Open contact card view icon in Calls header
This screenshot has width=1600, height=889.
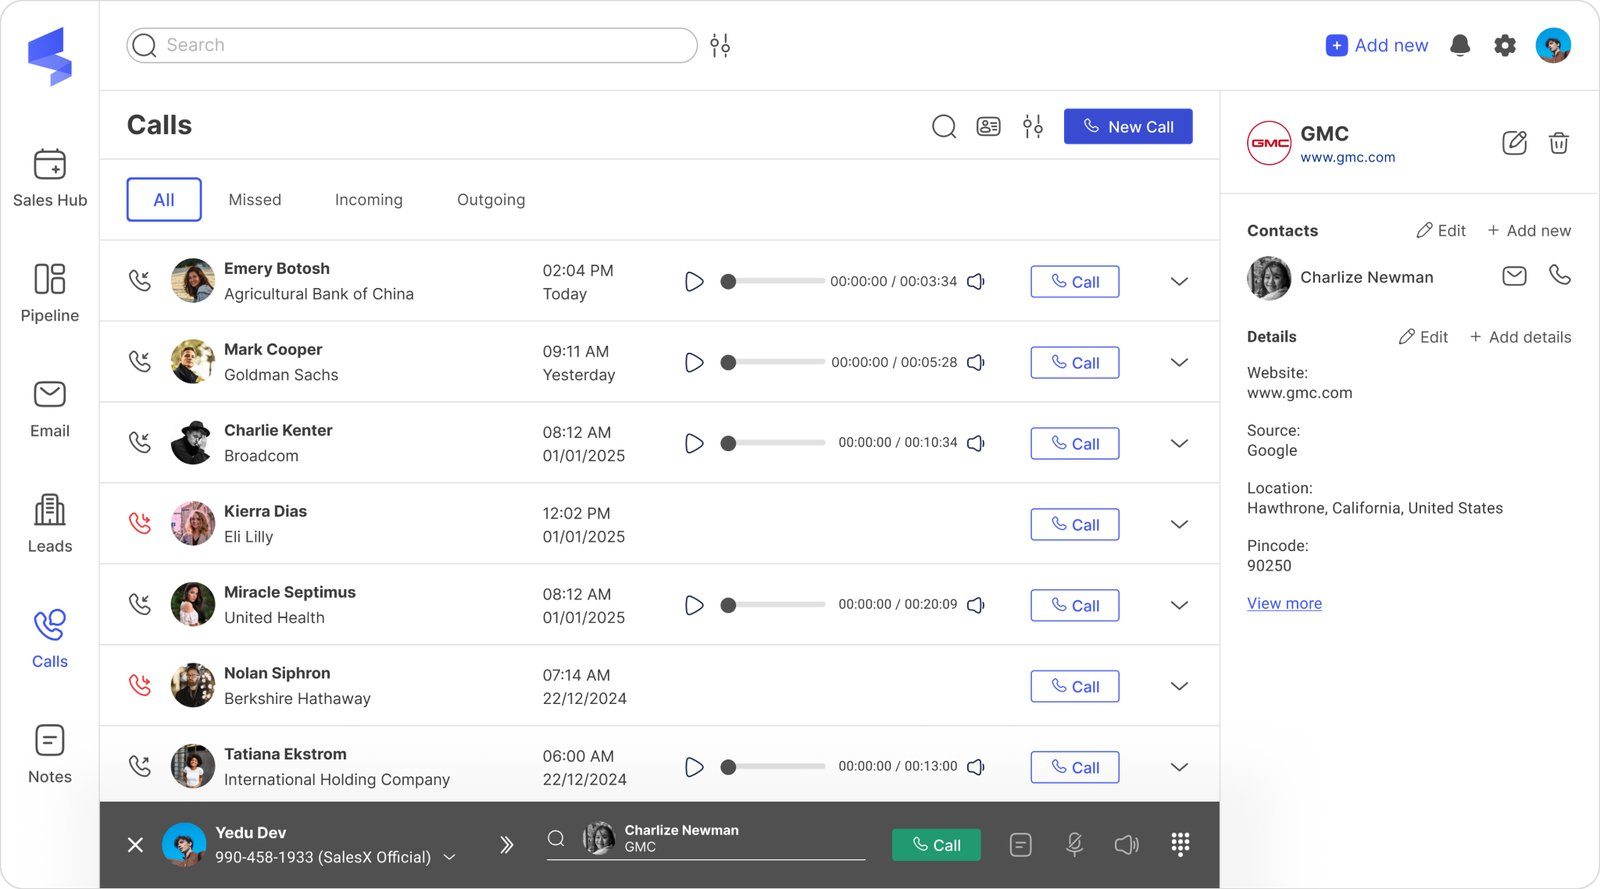tap(988, 126)
